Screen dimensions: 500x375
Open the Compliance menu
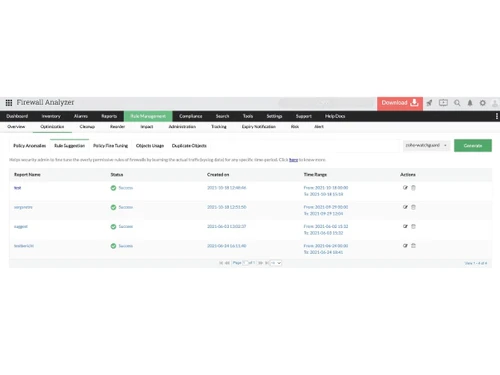pyautogui.click(x=191, y=116)
